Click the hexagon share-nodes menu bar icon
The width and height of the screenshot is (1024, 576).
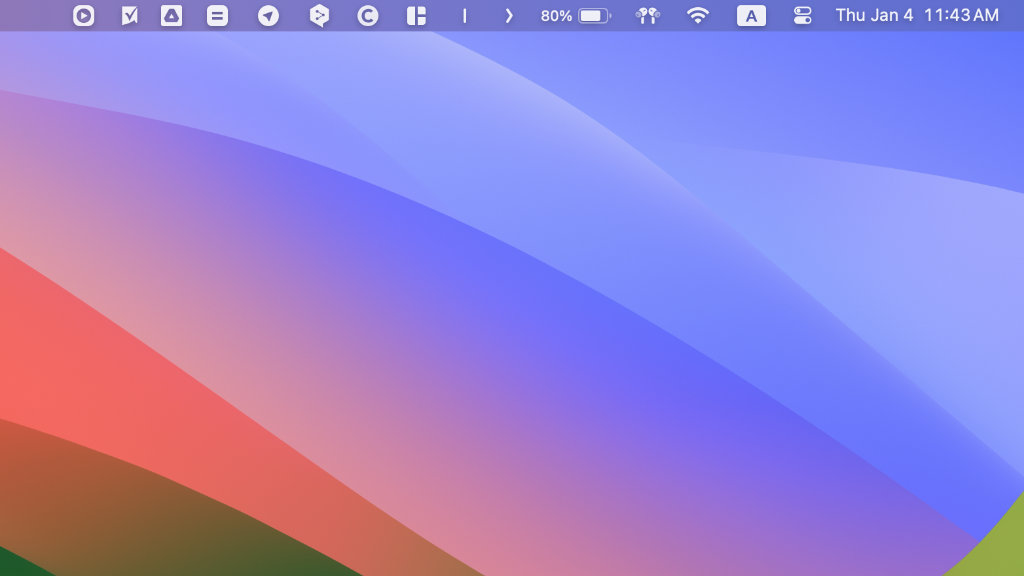[x=318, y=16]
